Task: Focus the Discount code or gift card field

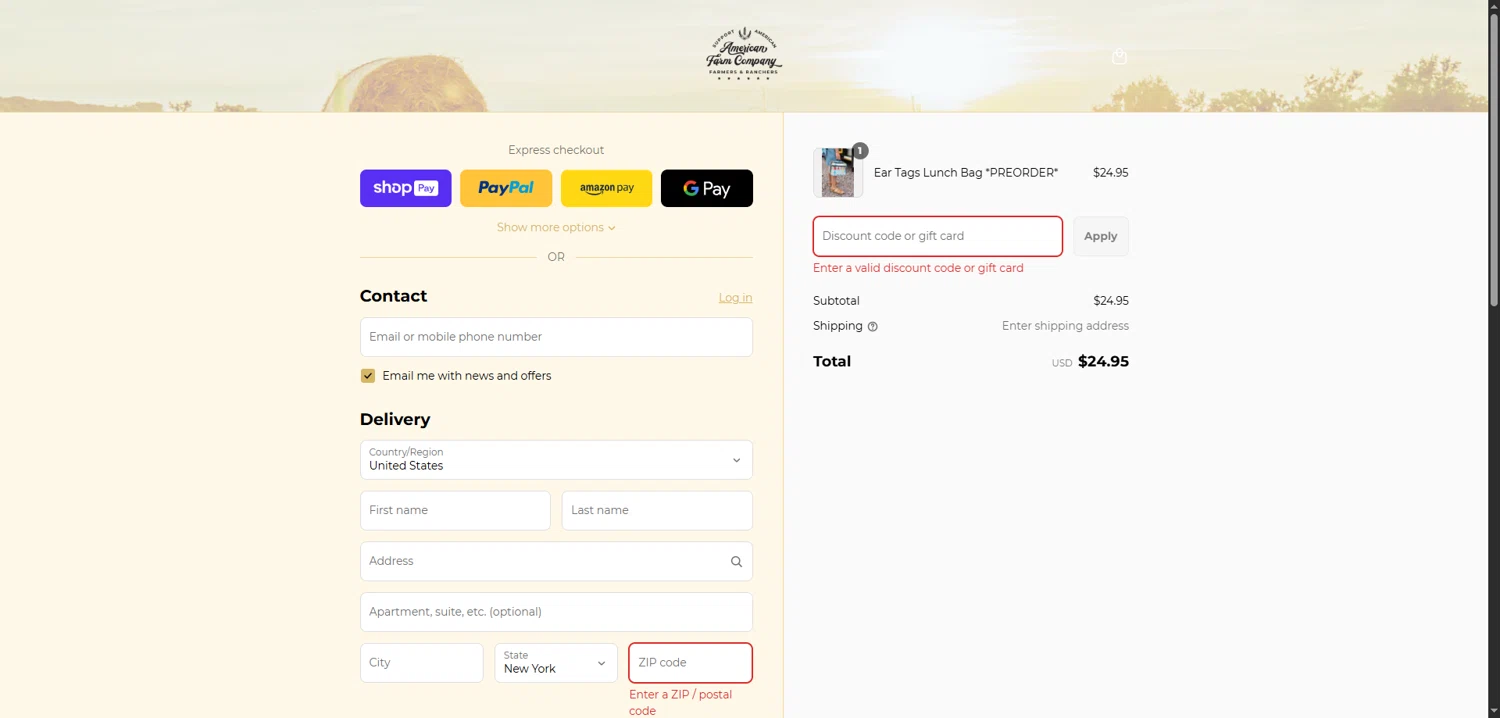Action: (938, 237)
